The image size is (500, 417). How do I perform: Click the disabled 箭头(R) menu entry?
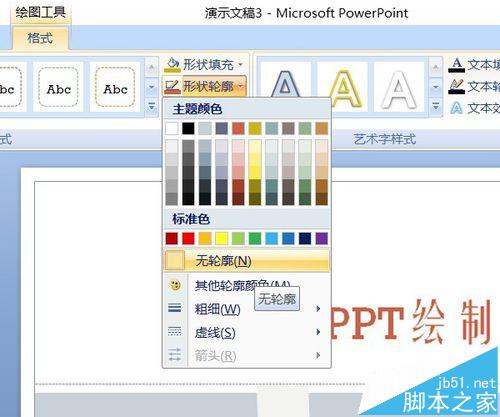pyautogui.click(x=247, y=356)
